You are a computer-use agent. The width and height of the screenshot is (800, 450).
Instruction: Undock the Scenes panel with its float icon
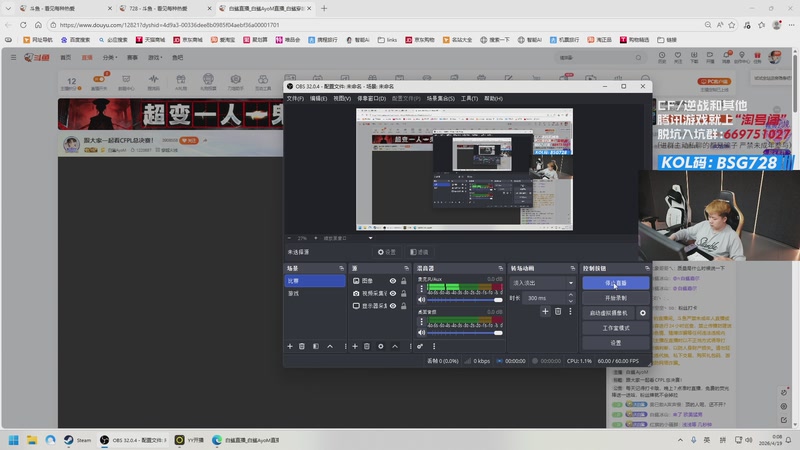341,268
